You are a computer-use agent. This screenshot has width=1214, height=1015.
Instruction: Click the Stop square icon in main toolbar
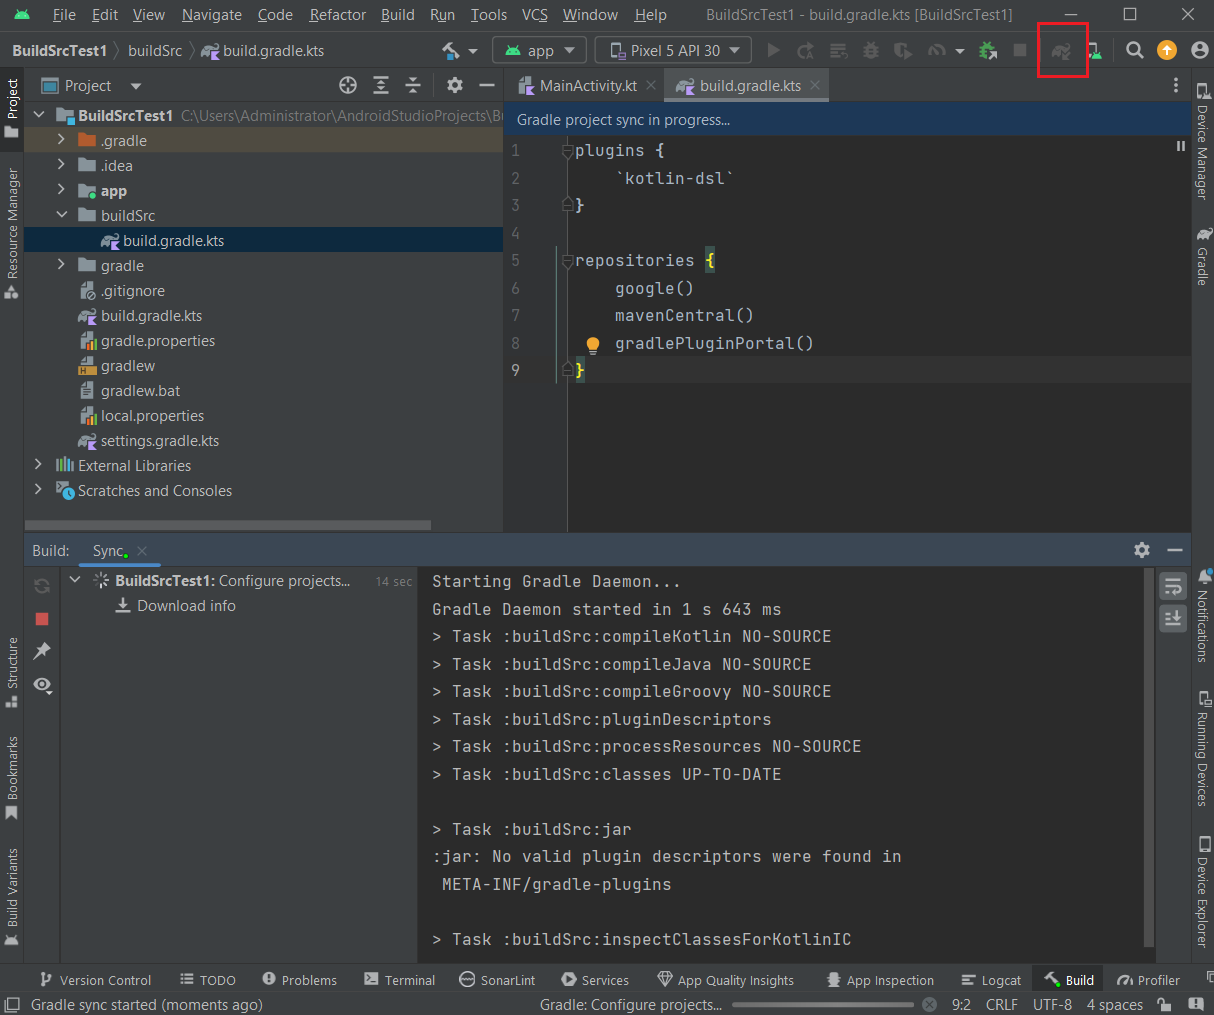(1020, 50)
